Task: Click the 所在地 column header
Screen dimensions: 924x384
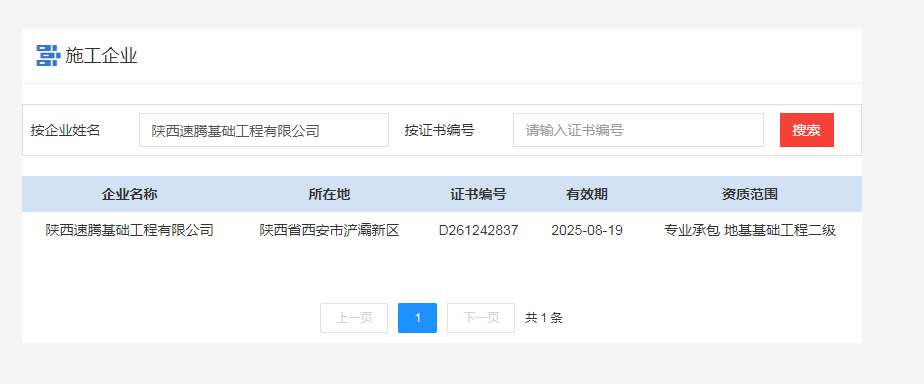Action: point(329,194)
